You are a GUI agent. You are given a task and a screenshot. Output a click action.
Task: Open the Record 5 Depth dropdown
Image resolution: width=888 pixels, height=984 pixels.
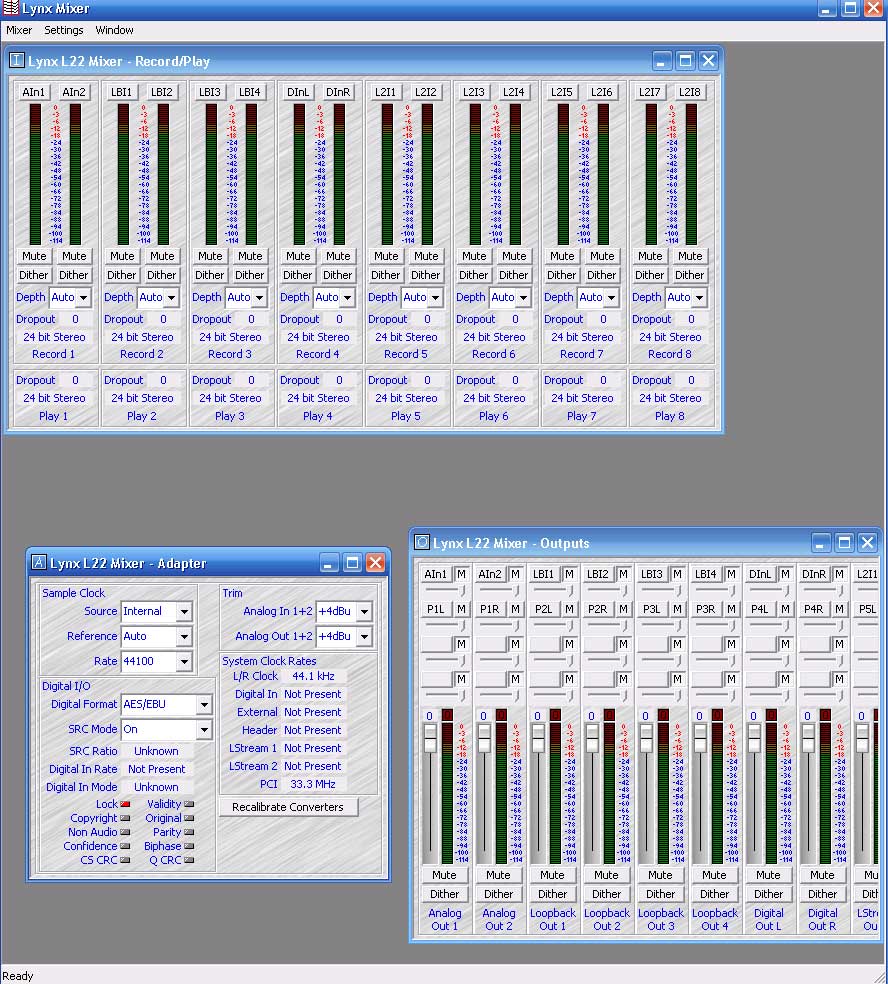point(435,297)
